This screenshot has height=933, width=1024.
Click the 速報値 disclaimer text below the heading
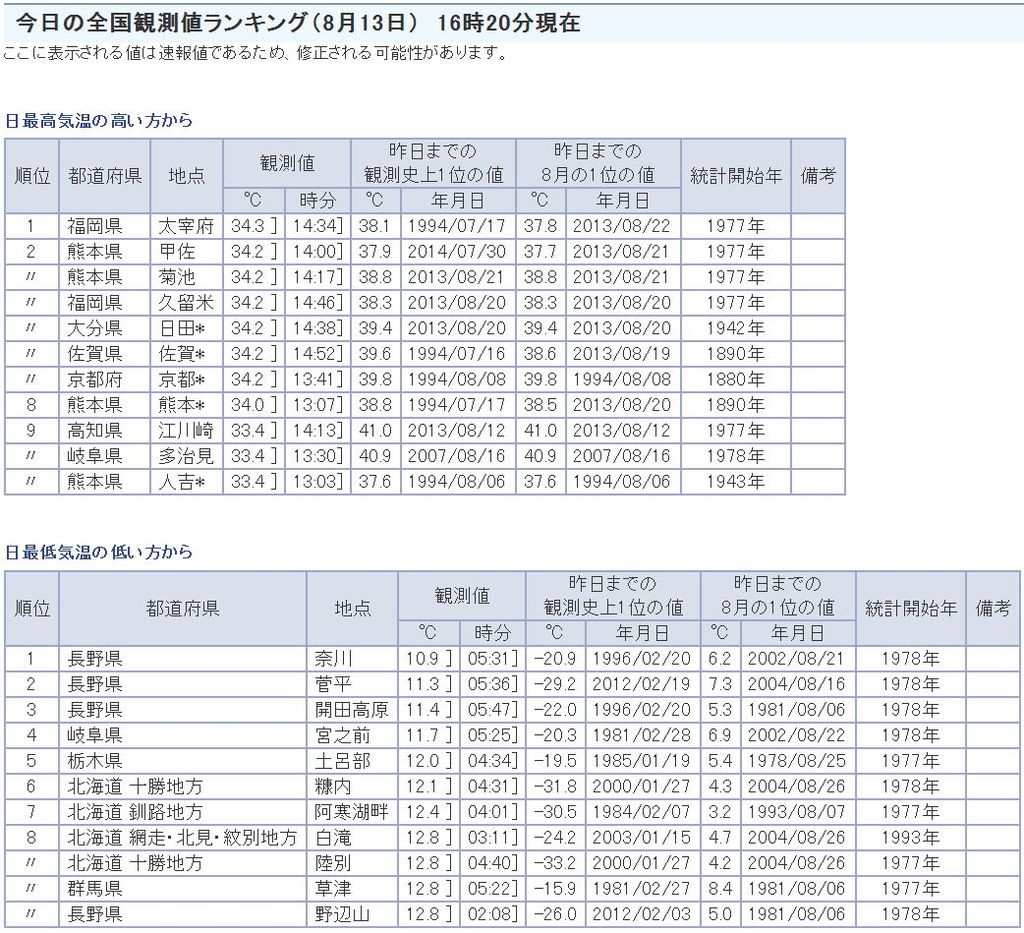[255, 53]
